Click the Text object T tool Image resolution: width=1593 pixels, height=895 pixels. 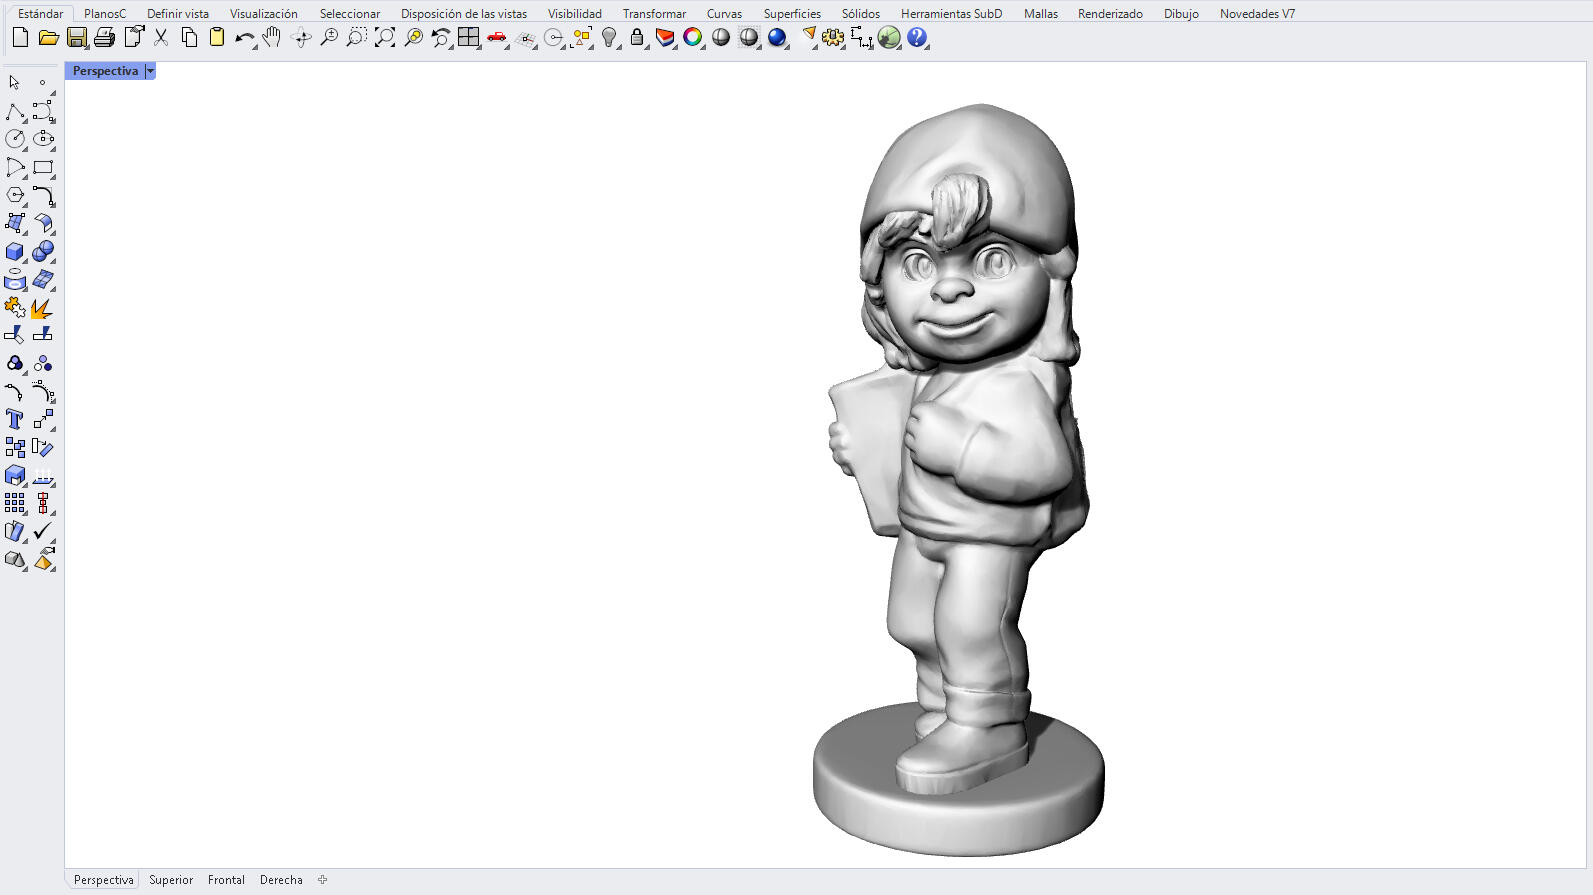coord(15,419)
